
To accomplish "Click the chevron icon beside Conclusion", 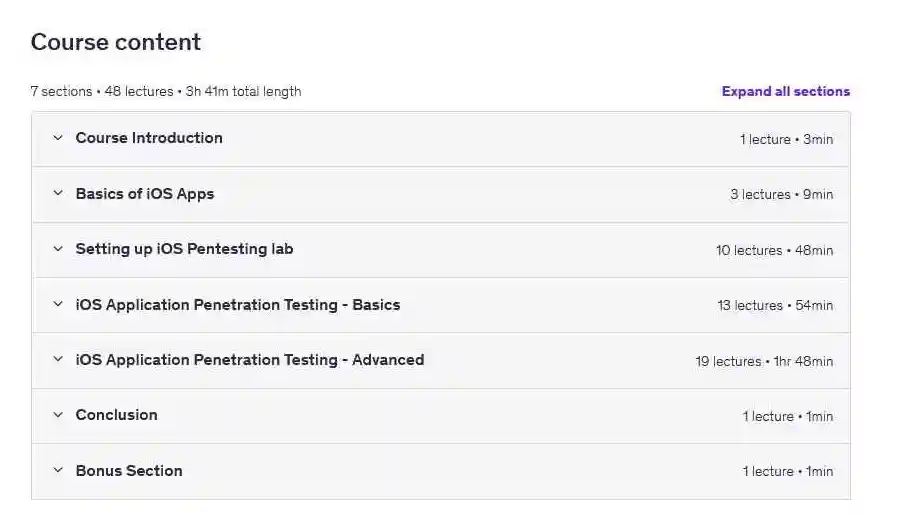I will pyautogui.click(x=57, y=415).
